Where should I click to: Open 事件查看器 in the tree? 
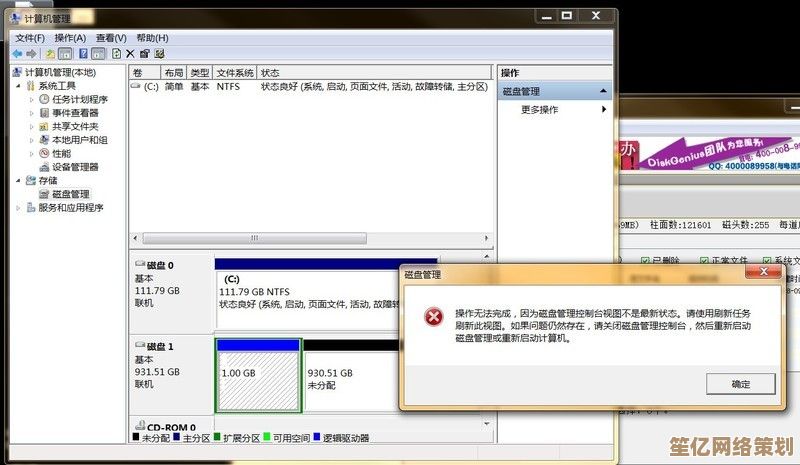coord(76,113)
